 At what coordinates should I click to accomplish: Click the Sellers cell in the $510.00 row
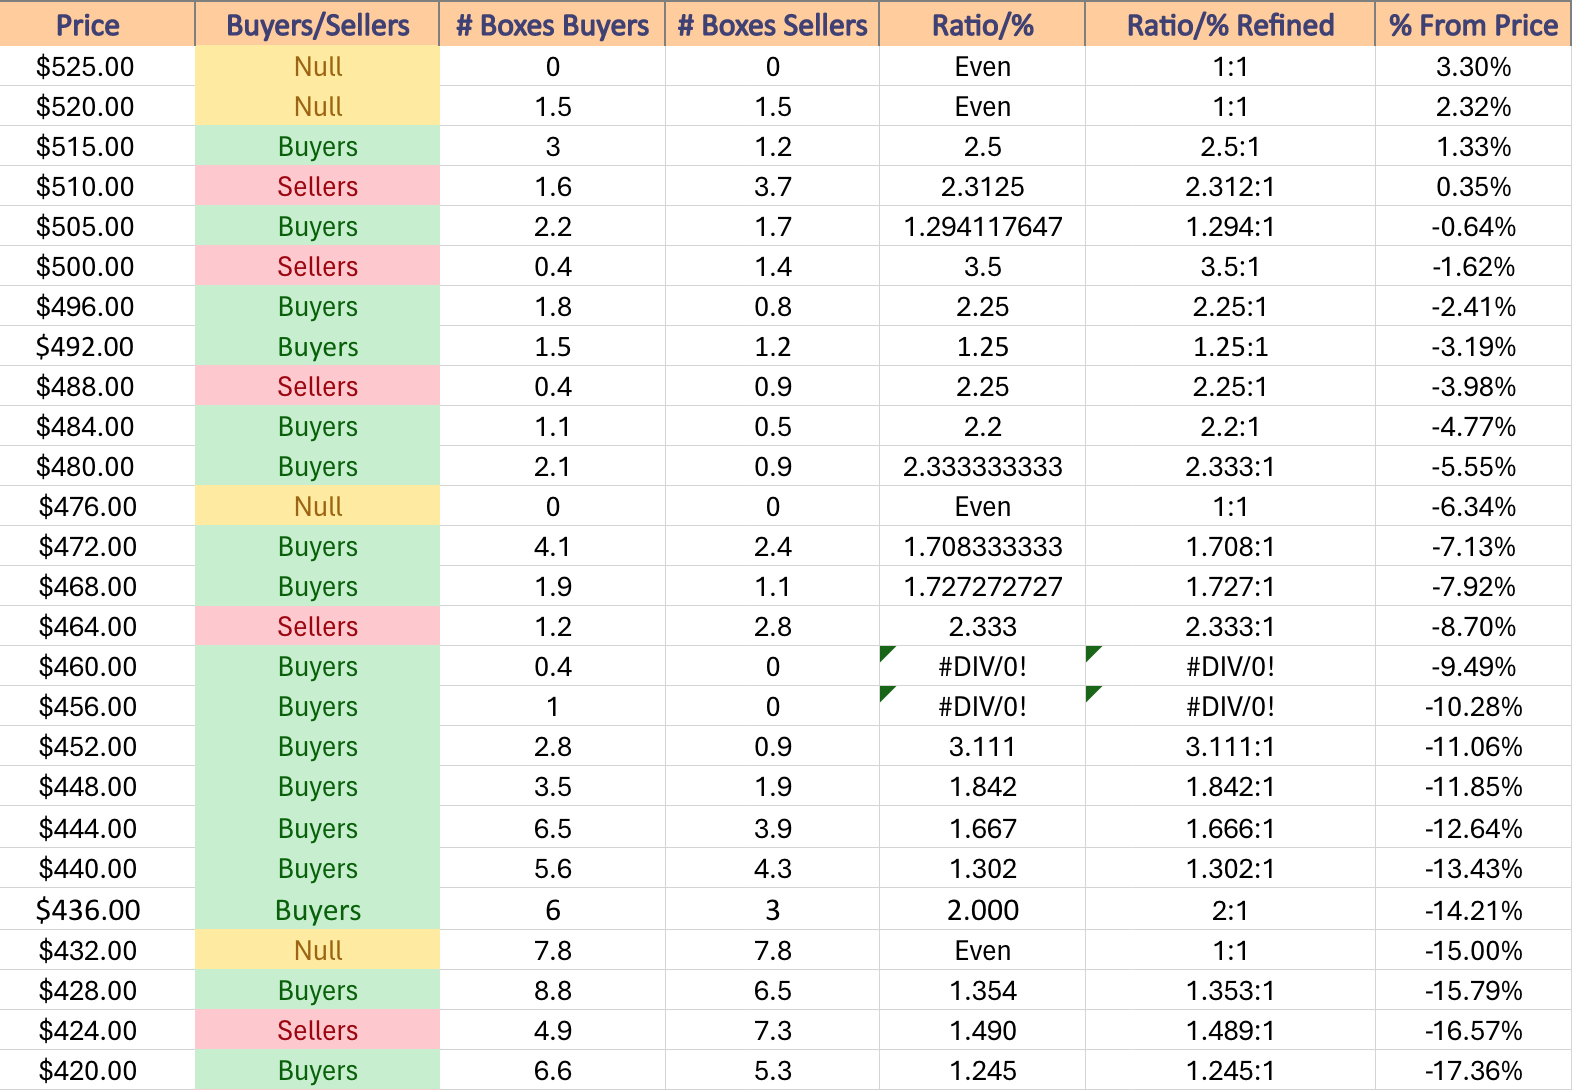coord(317,187)
